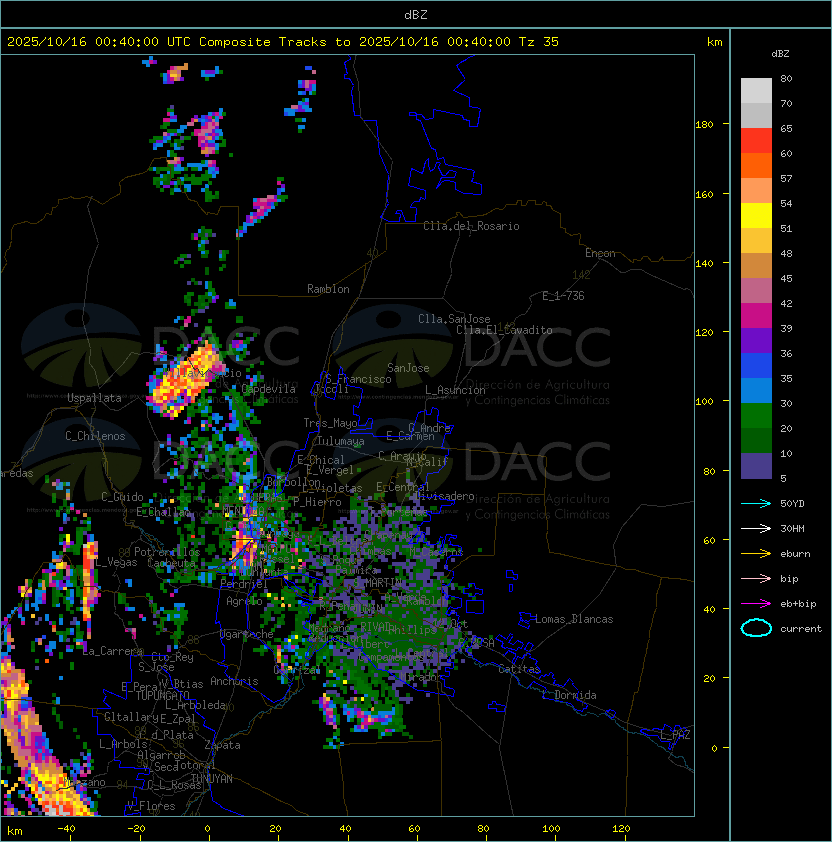Image resolution: width=832 pixels, height=842 pixels.
Task: Click the white 30HM arrow in legend
Action: point(756,528)
